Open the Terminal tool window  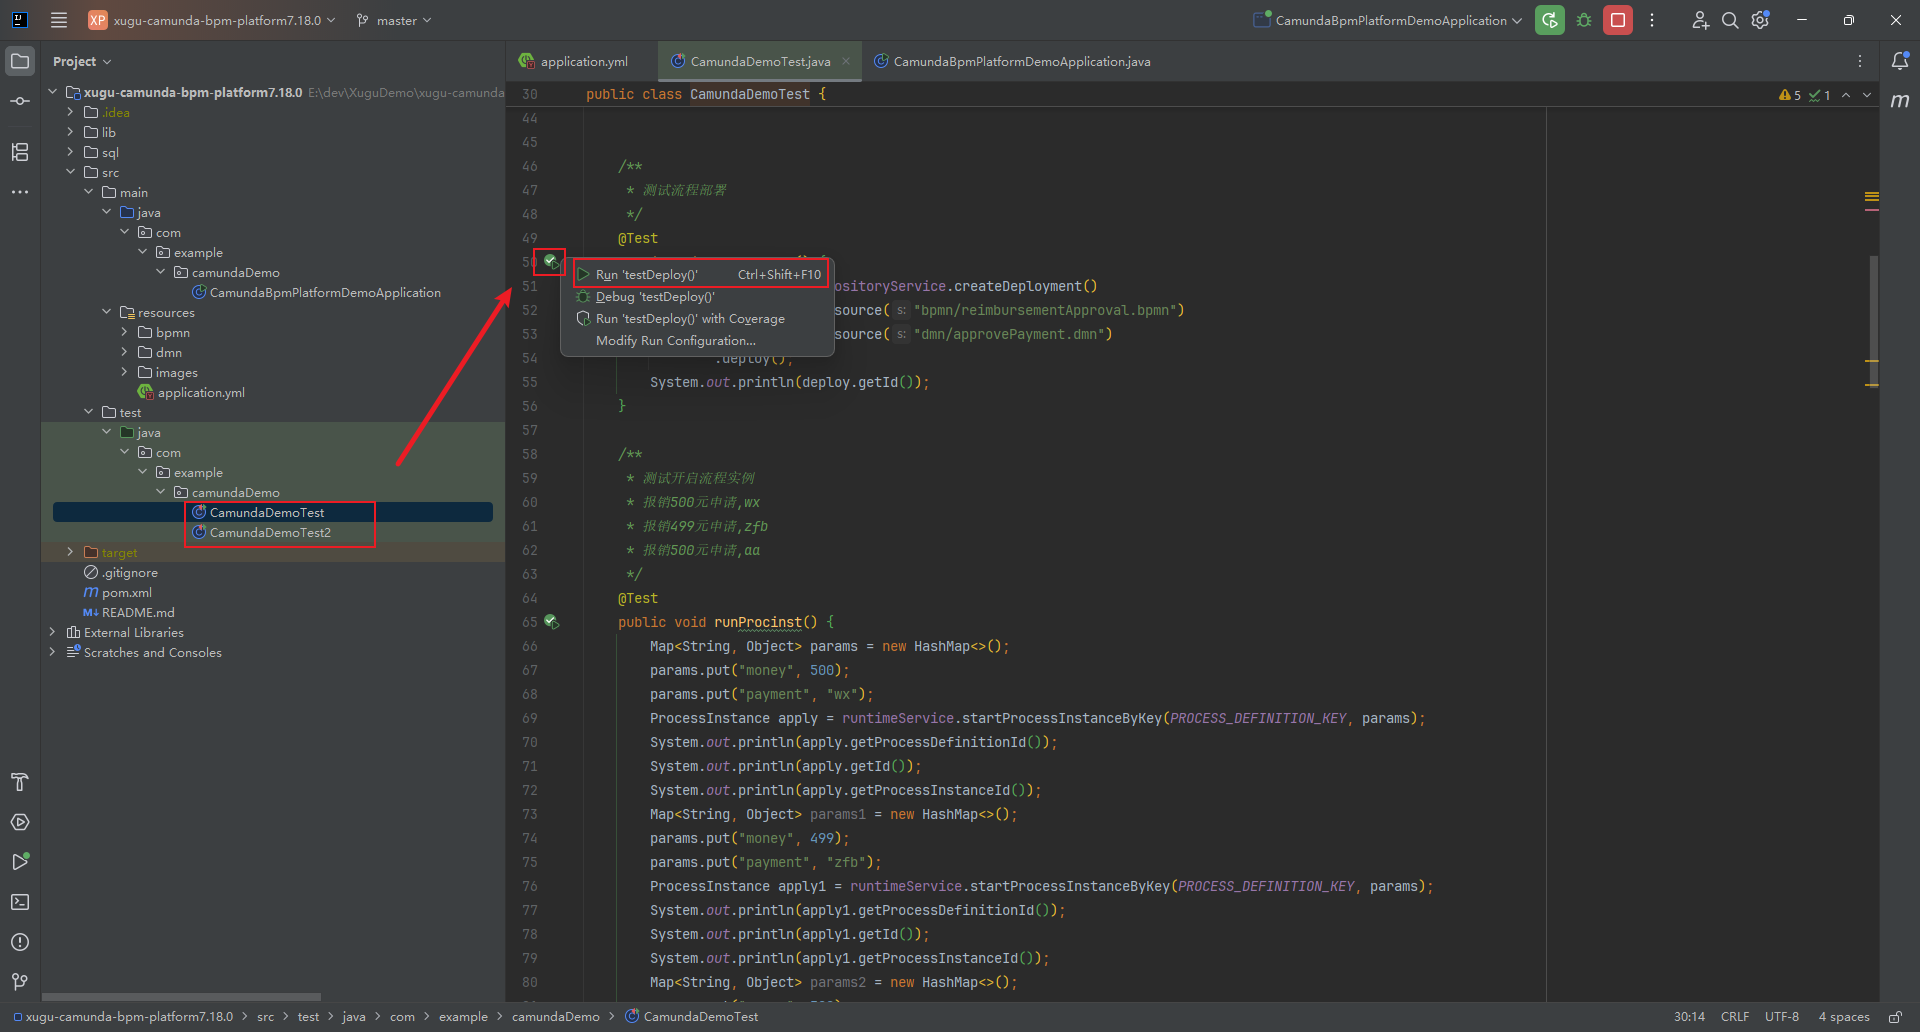click(x=20, y=902)
